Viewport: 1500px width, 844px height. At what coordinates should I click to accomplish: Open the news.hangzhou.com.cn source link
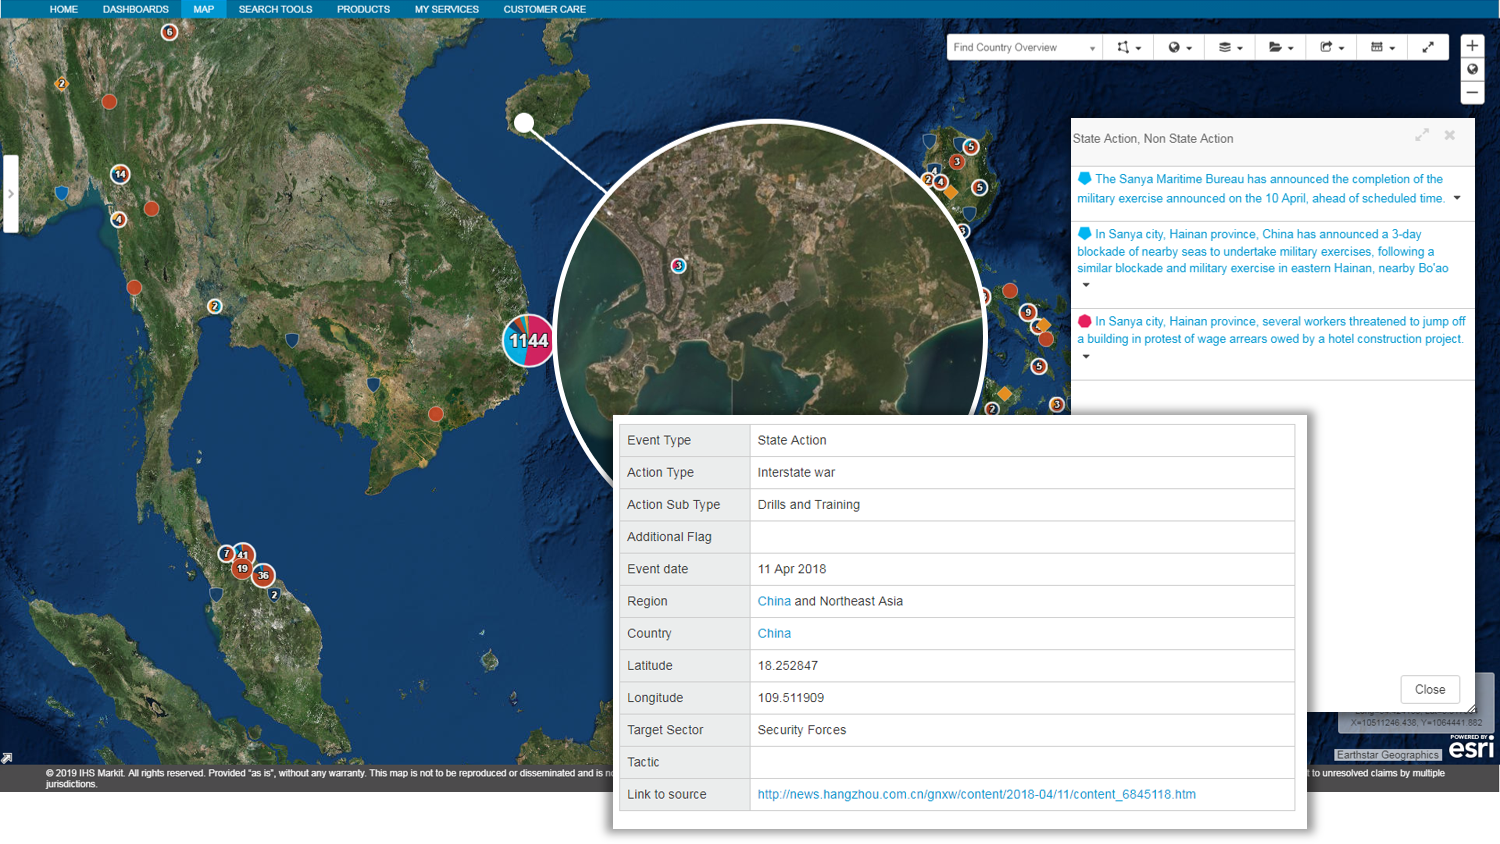click(976, 794)
